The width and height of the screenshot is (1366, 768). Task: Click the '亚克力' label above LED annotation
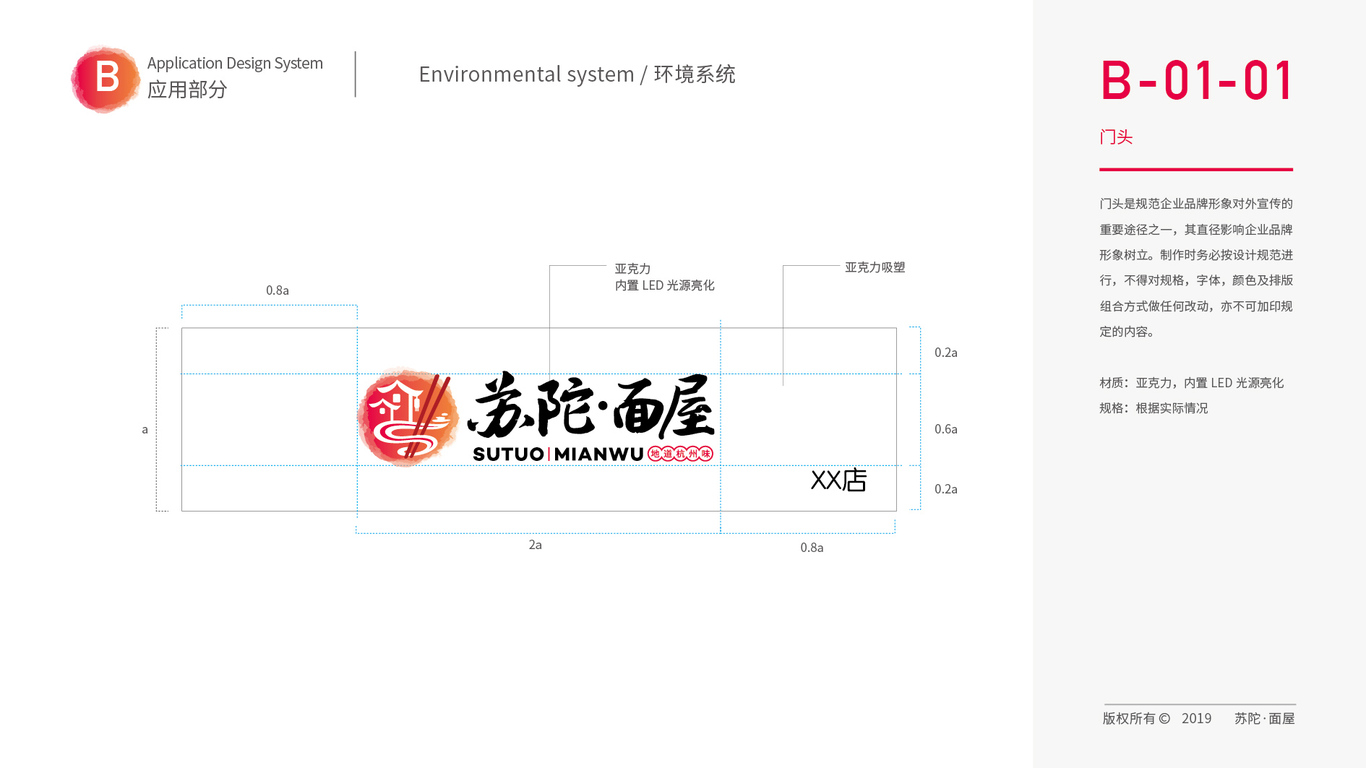(633, 269)
